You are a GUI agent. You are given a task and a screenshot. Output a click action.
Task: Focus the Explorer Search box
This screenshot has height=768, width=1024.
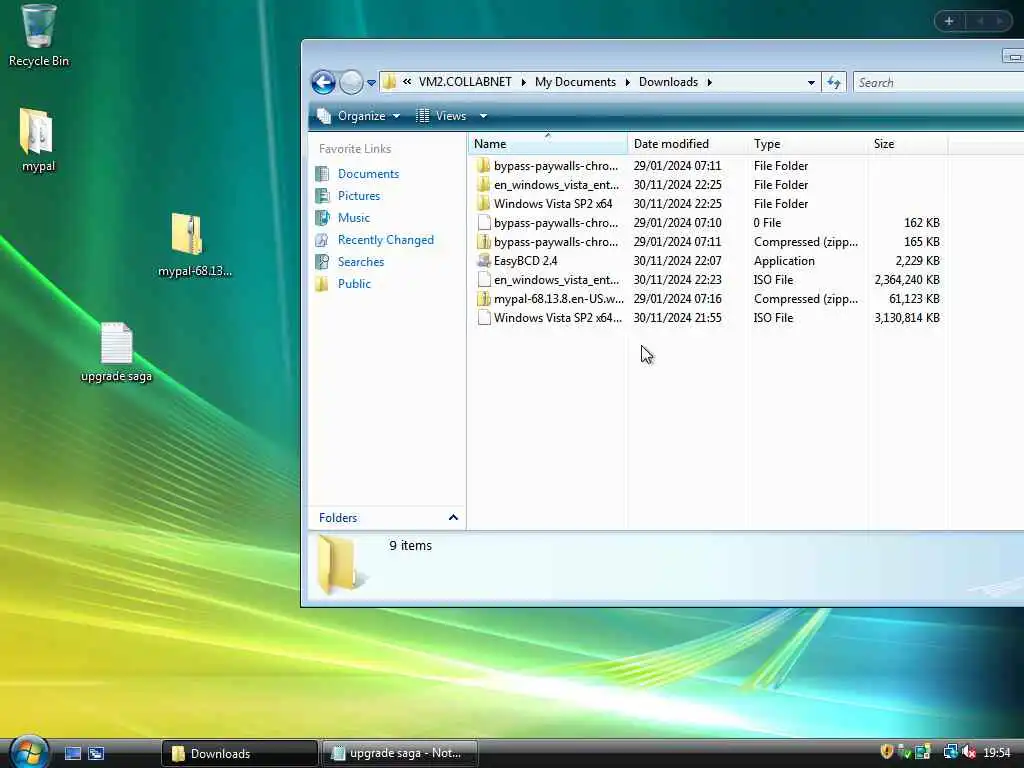pos(938,83)
